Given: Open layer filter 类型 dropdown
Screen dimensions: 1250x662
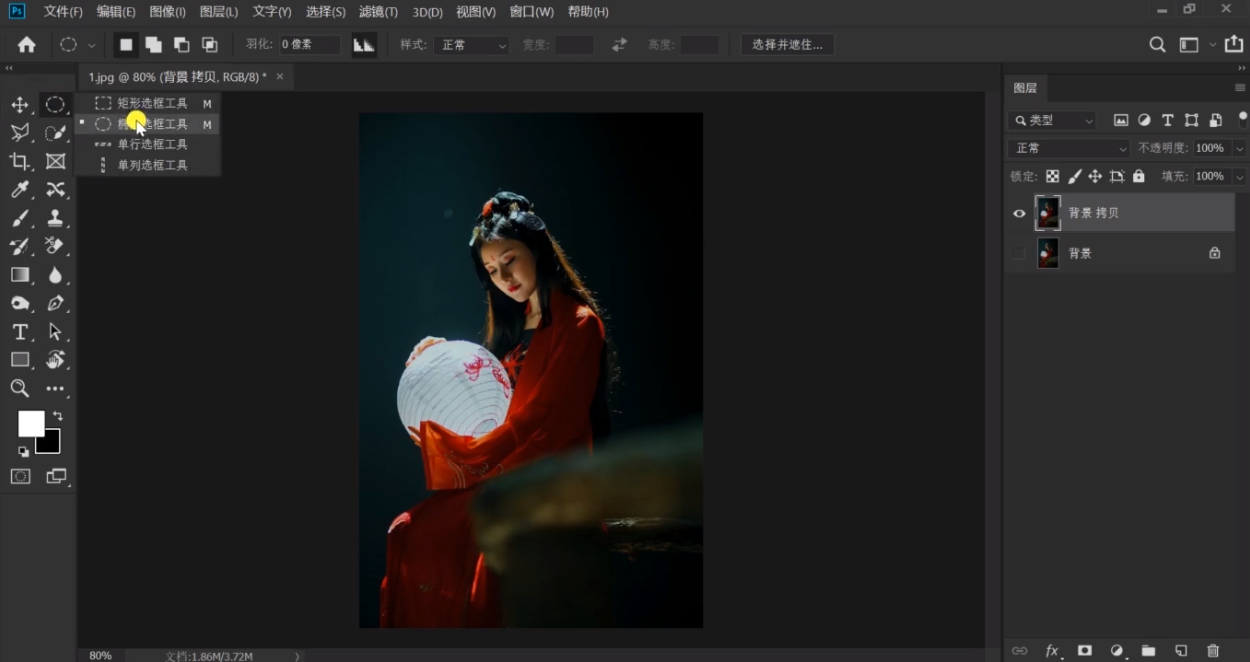Looking at the screenshot, I should 1052,120.
